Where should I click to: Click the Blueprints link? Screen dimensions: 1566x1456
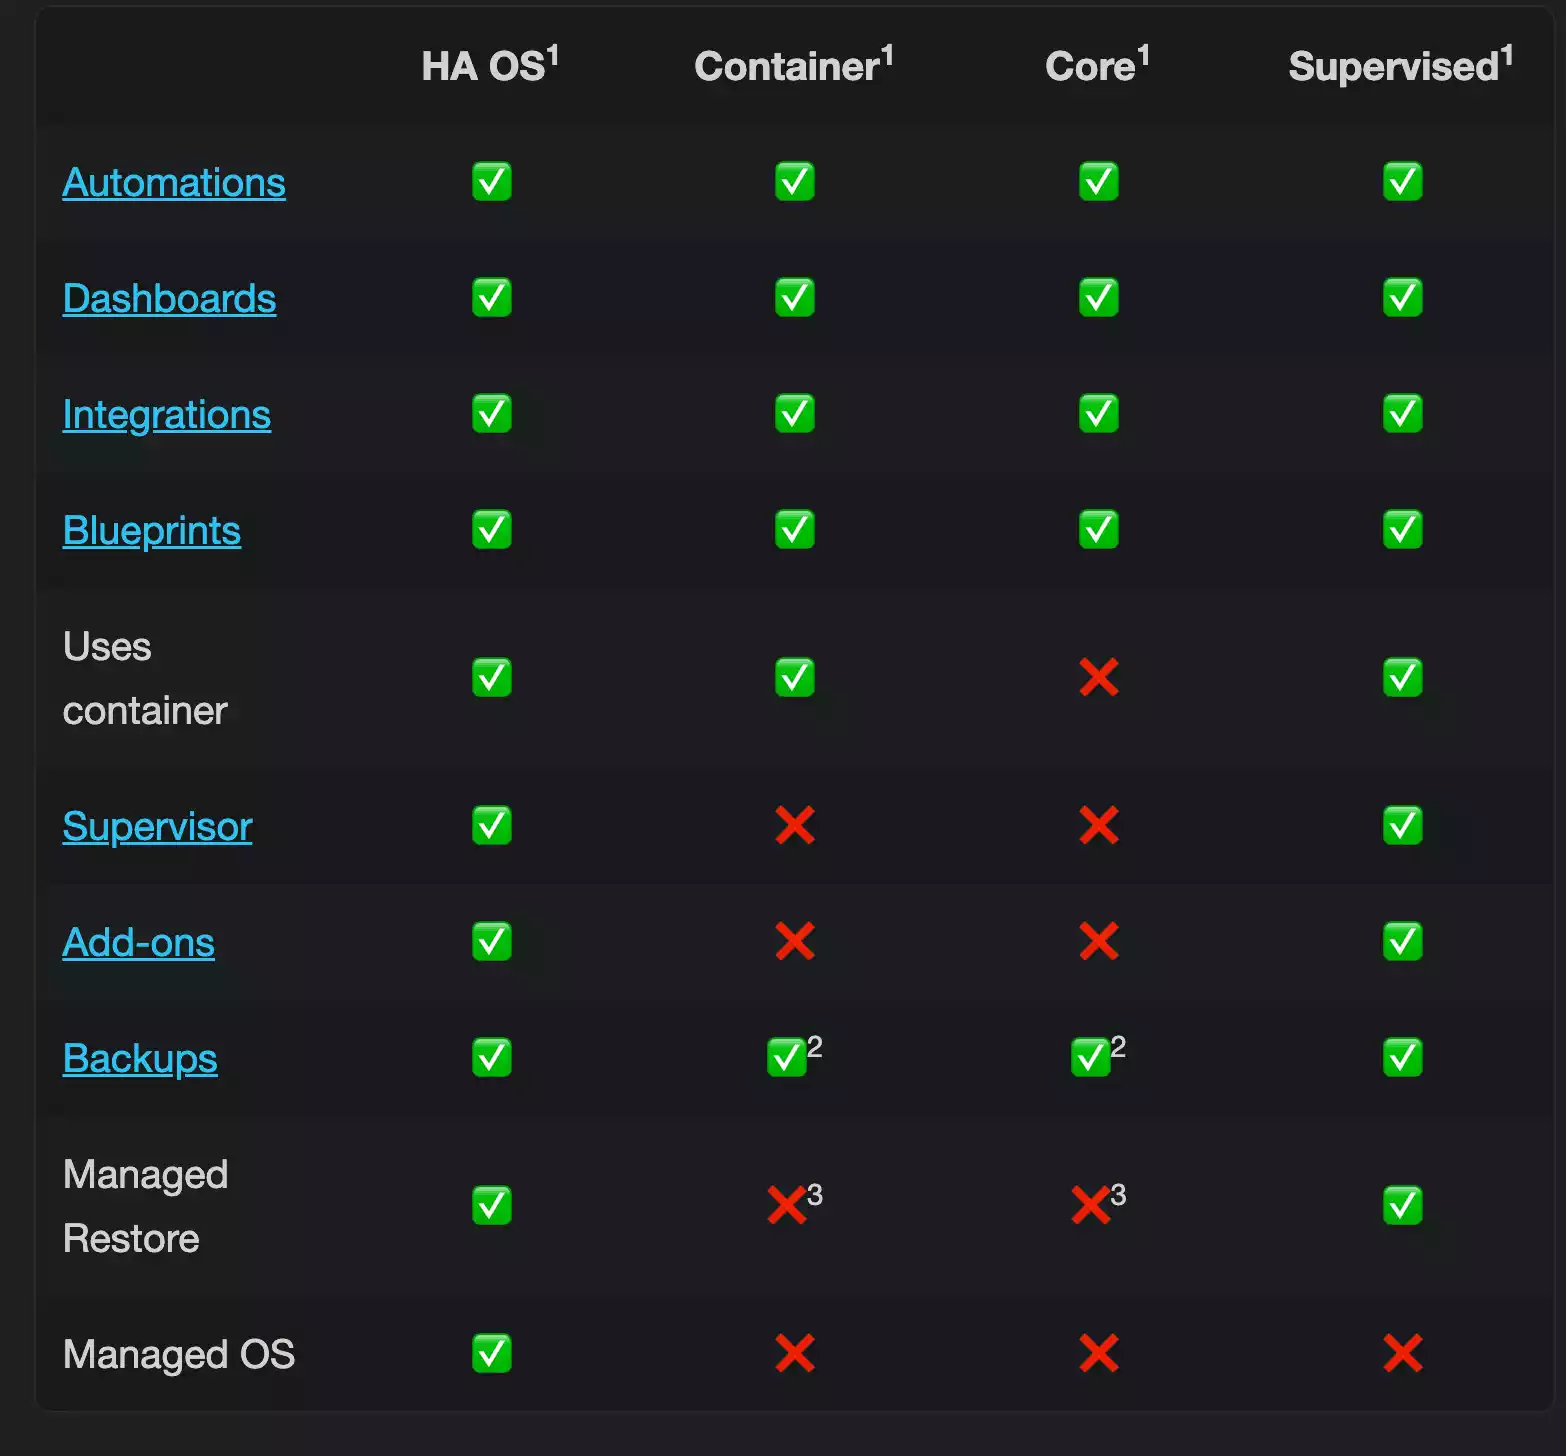(151, 531)
